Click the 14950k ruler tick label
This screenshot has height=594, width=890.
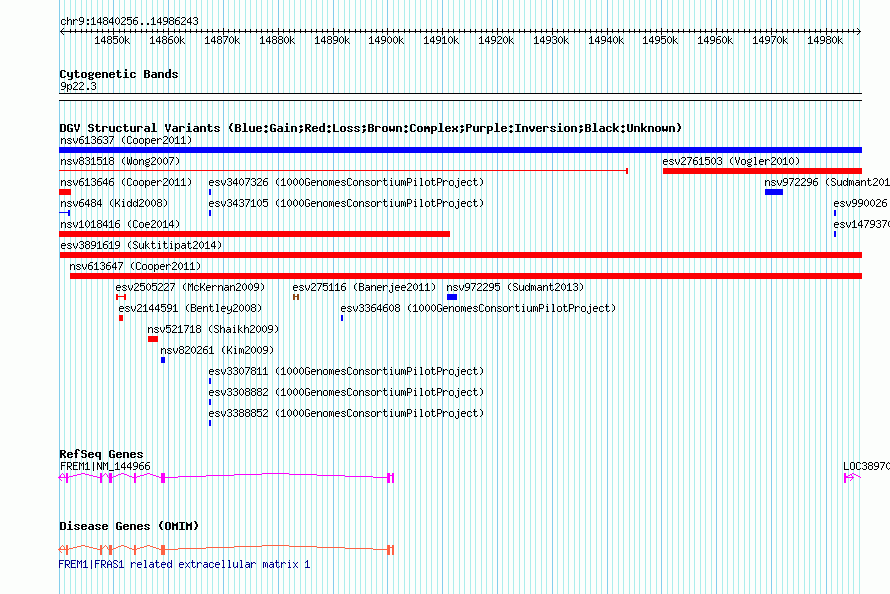[x=660, y=40]
